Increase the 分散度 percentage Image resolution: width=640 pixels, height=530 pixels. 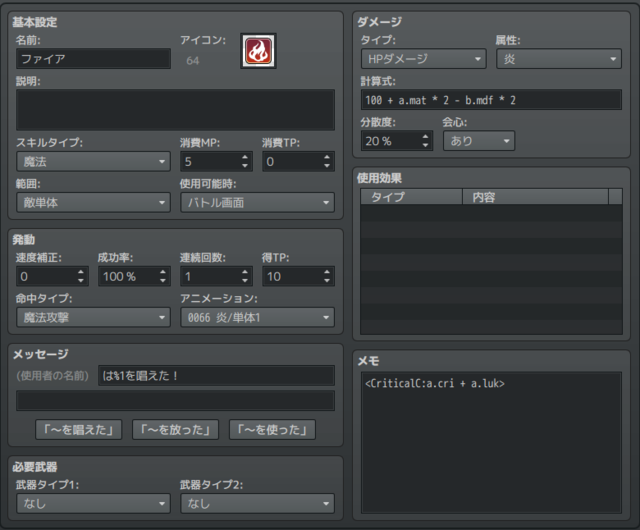pos(425,137)
